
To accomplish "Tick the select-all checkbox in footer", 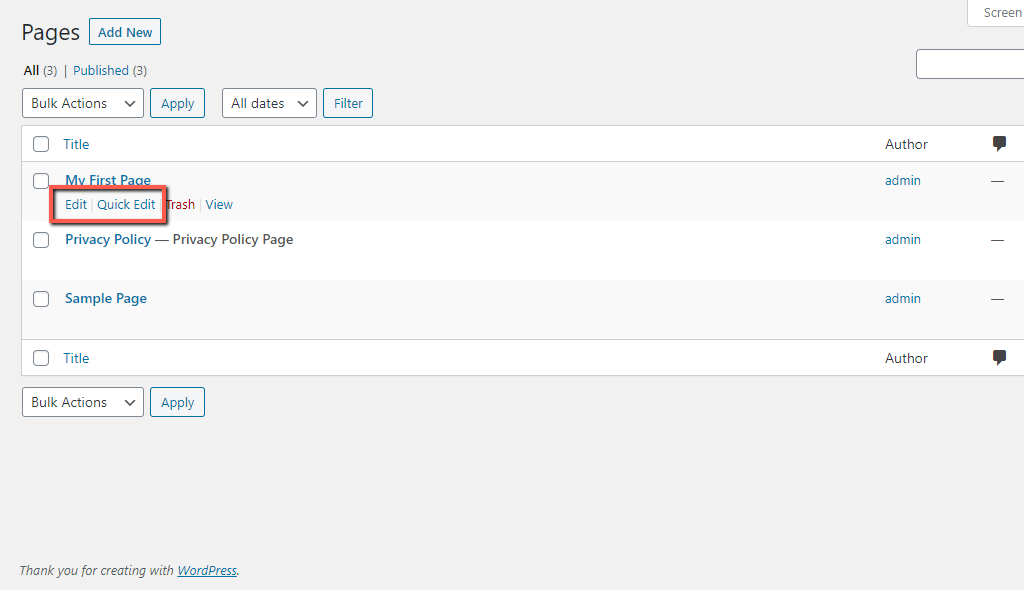I will pyautogui.click(x=41, y=358).
